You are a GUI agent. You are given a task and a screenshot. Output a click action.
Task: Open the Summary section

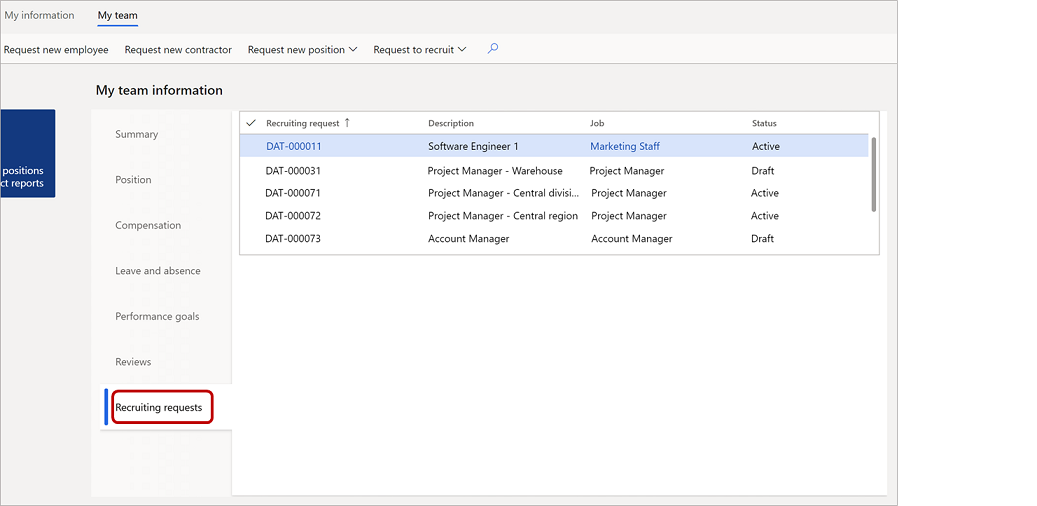coord(137,134)
